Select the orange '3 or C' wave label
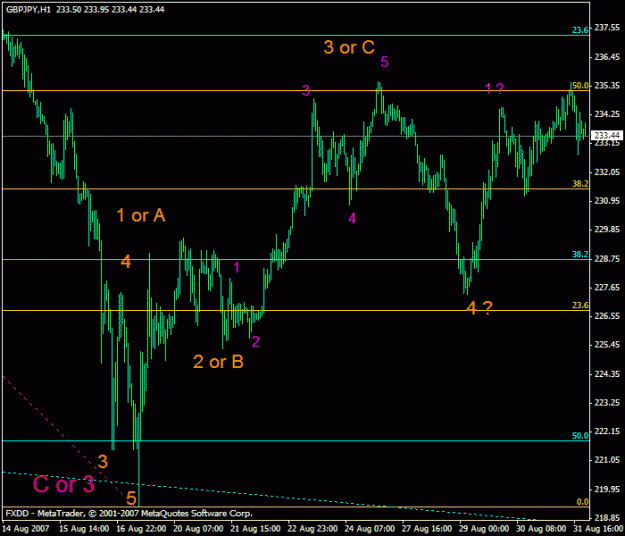This screenshot has height=536, width=625. [x=349, y=47]
